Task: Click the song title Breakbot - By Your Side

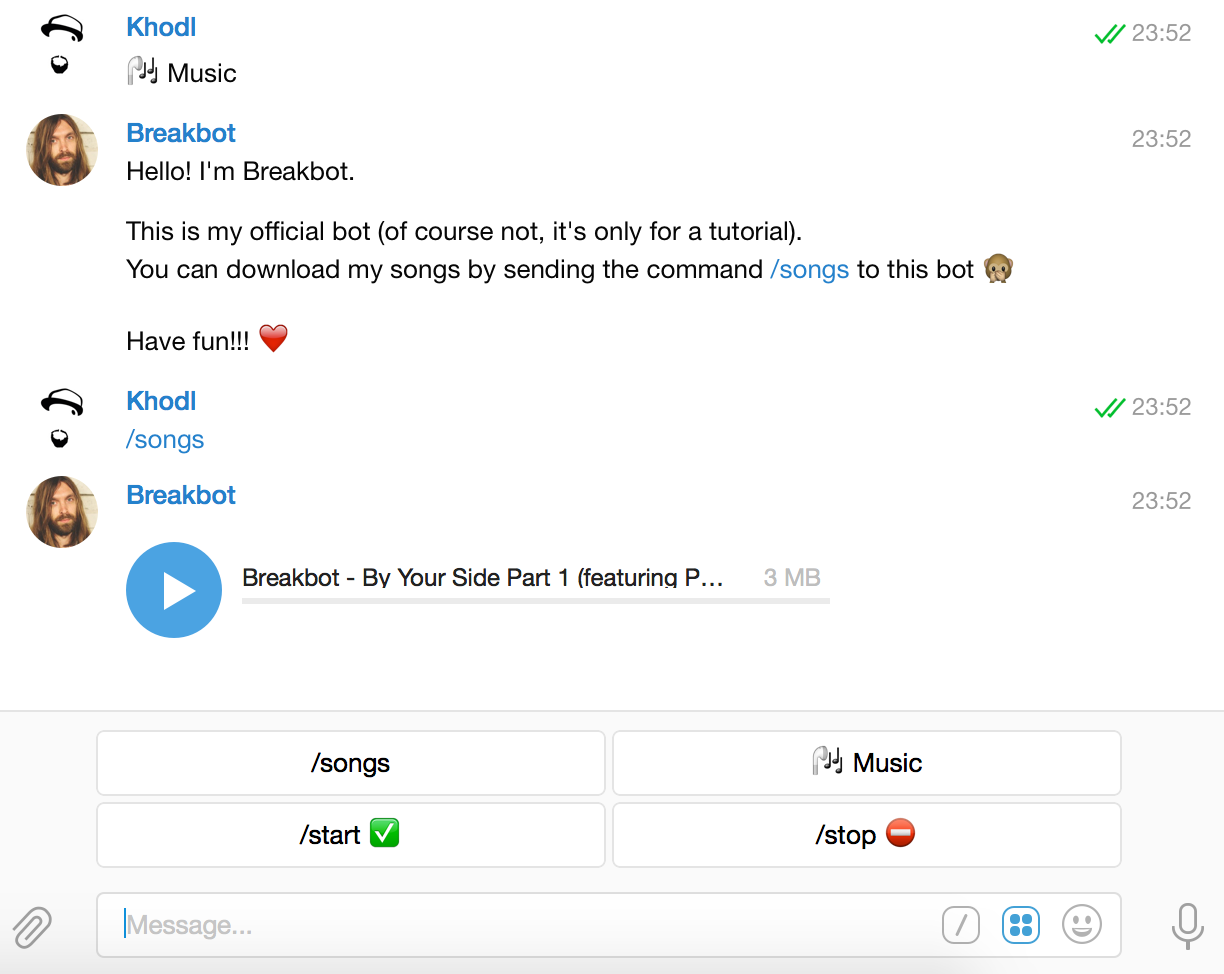Action: (483, 577)
